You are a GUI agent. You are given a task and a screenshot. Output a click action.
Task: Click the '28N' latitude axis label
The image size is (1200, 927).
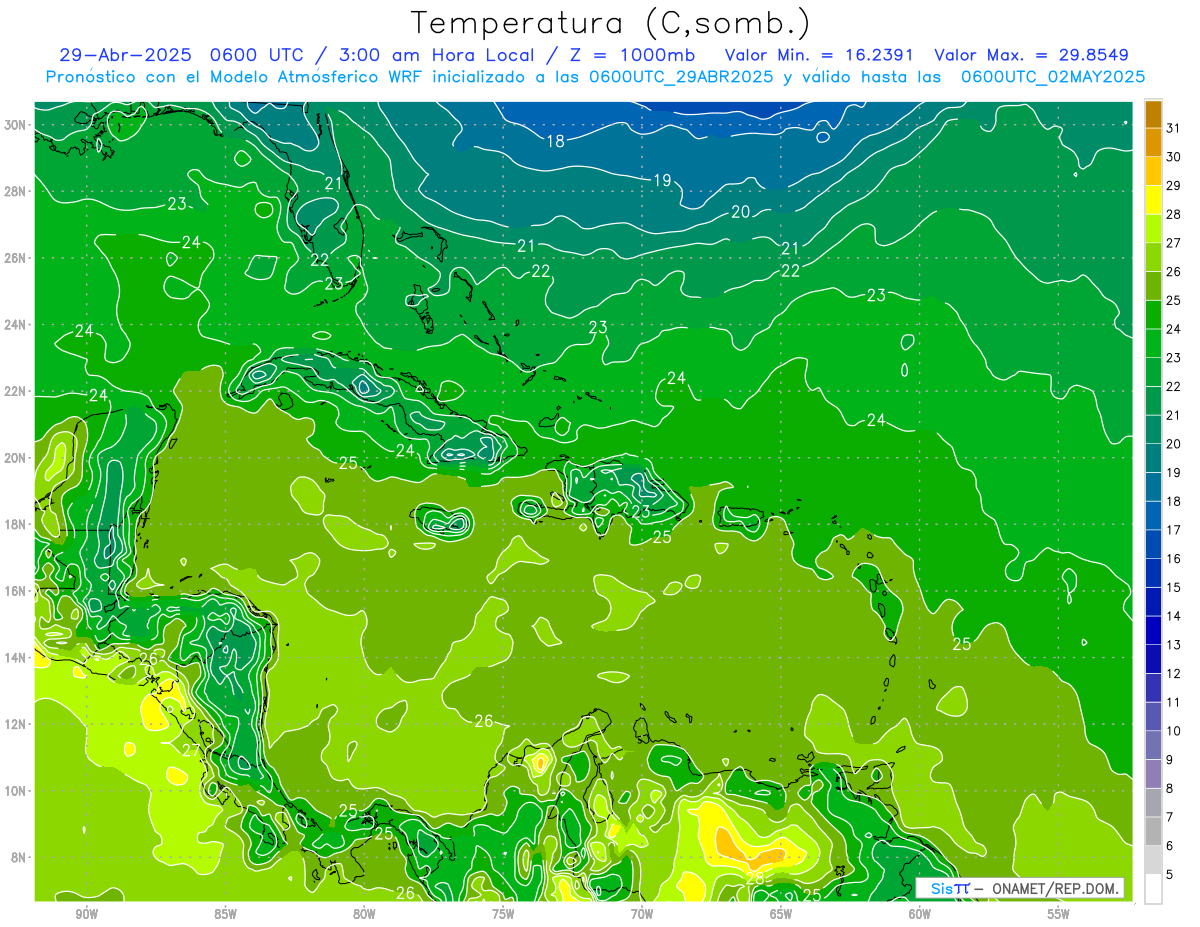(16, 191)
